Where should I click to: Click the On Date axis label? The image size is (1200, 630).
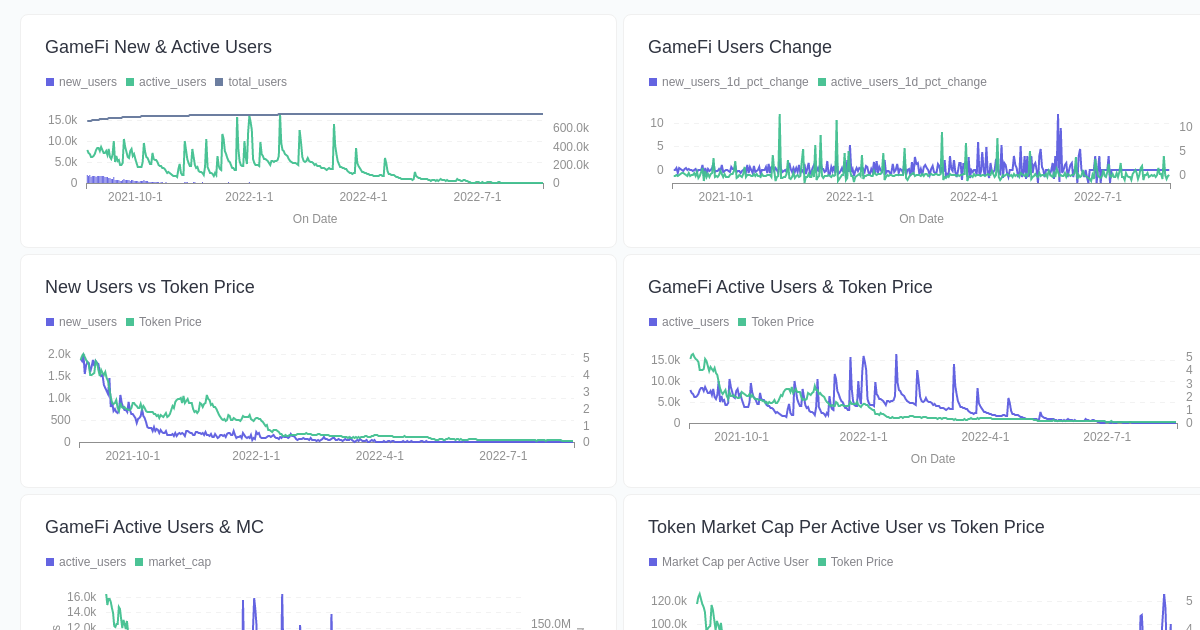click(x=315, y=219)
